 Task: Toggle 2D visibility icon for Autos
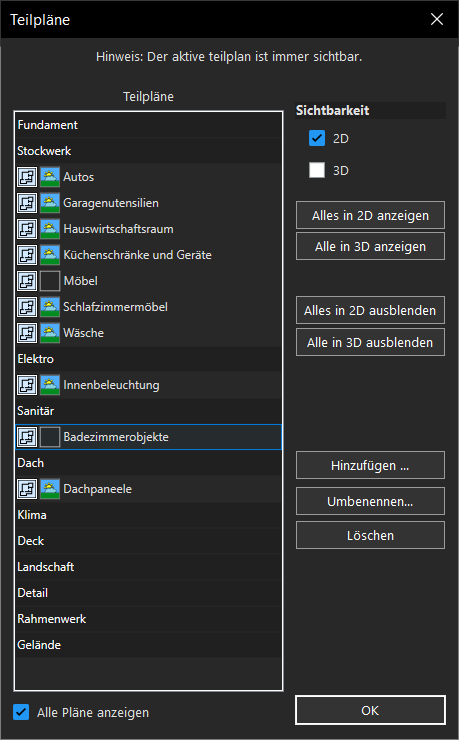tap(27, 177)
